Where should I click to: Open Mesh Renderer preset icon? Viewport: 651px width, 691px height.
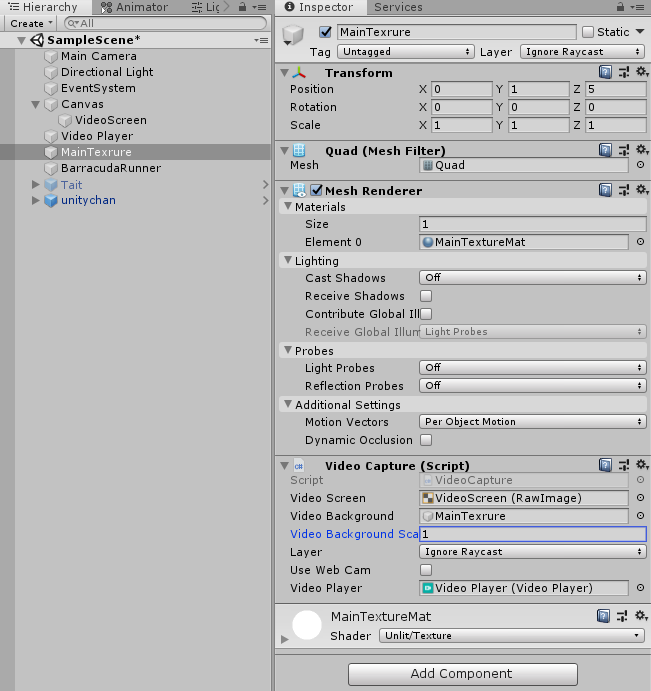pyautogui.click(x=624, y=190)
